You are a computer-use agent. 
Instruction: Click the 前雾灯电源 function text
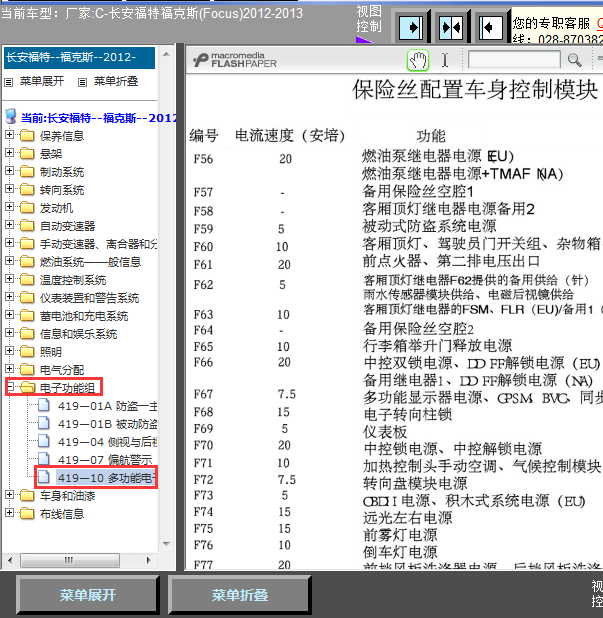point(400,535)
